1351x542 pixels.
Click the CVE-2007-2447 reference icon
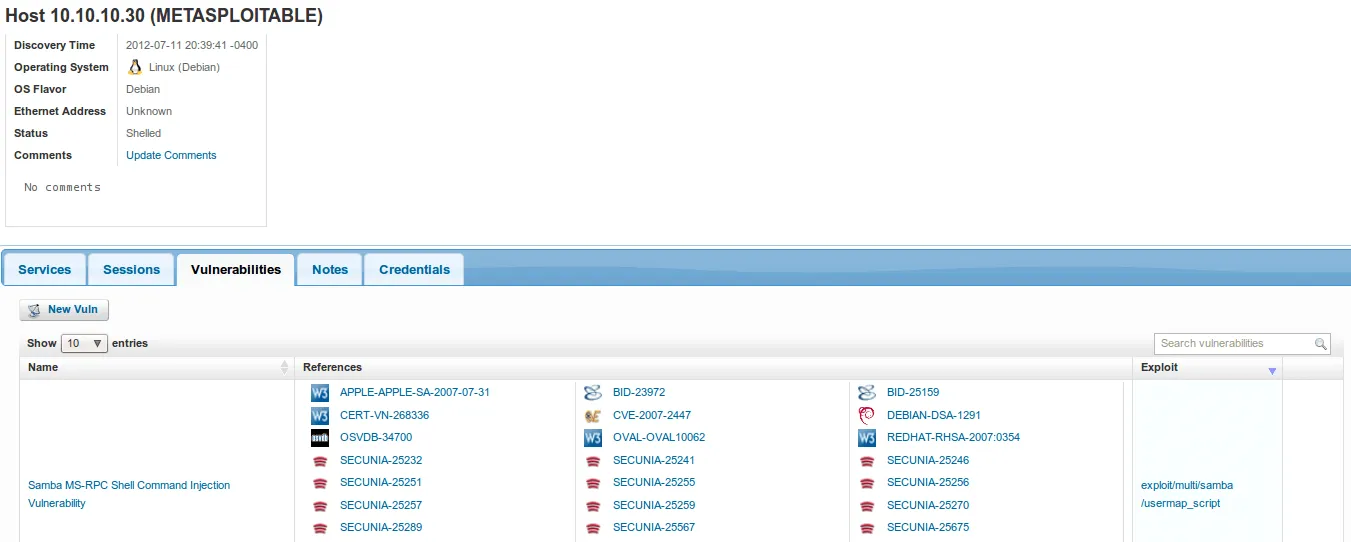point(593,415)
